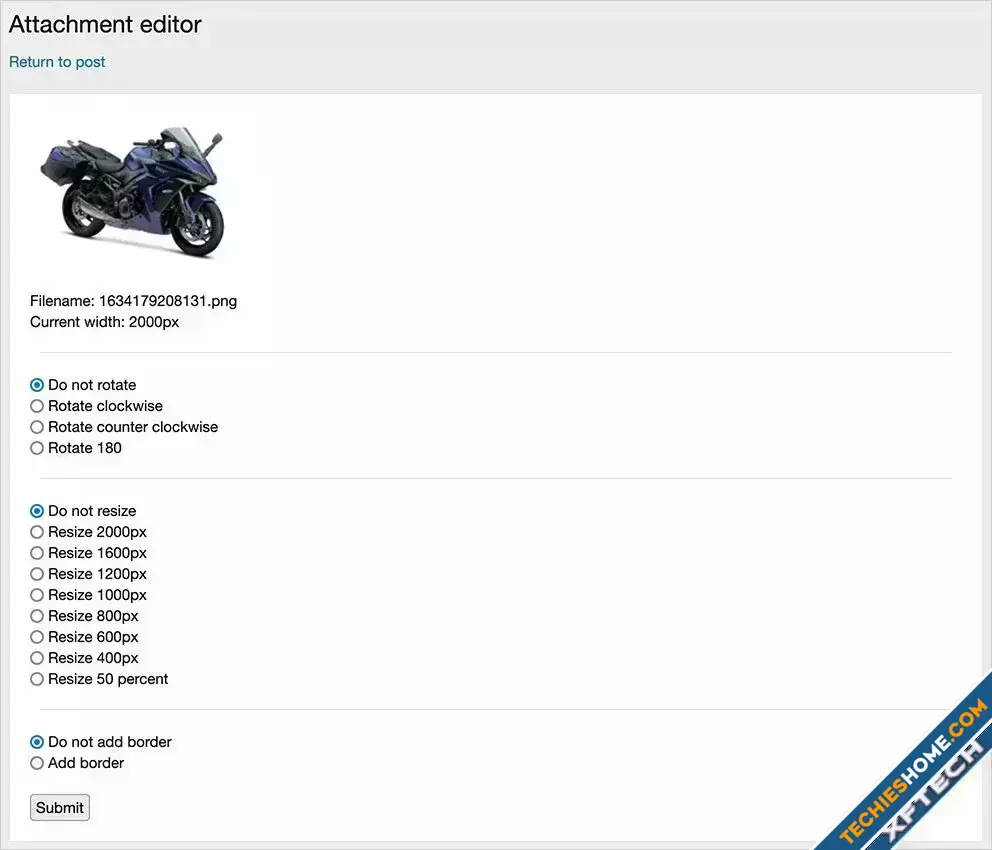
Task: Click the Submit button
Action: 60,808
